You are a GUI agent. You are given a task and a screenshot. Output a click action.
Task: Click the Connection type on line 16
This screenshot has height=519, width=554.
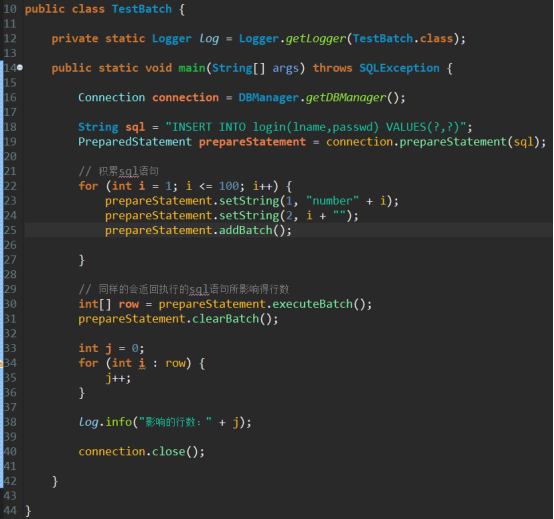112,98
